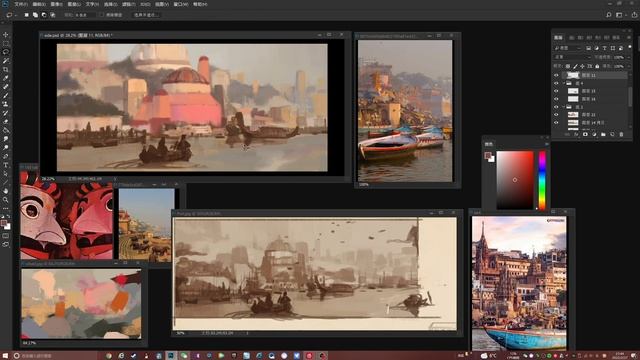Select the Eraser tool

pos(6,122)
